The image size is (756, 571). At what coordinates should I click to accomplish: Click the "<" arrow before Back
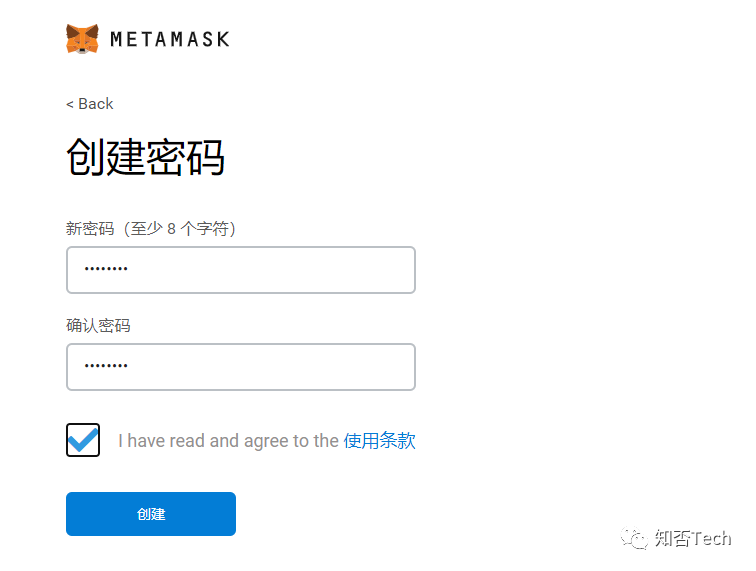point(70,104)
